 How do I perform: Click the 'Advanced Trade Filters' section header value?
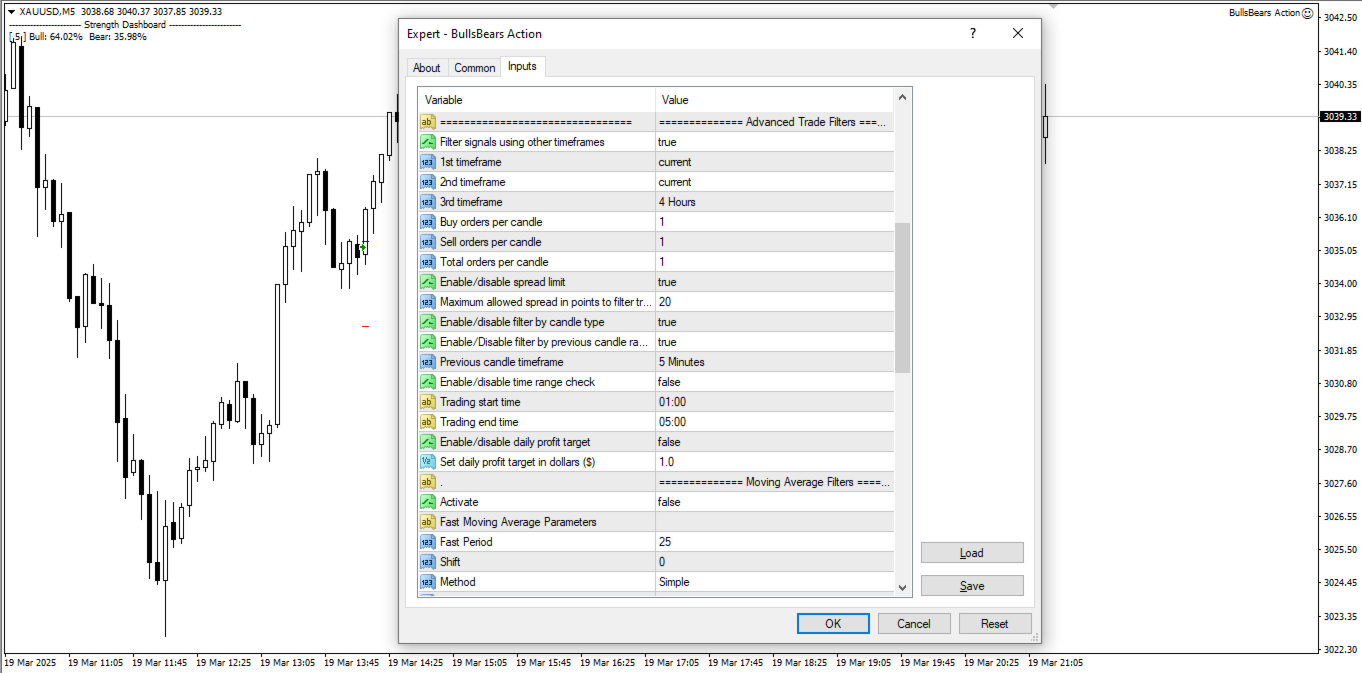(775, 122)
